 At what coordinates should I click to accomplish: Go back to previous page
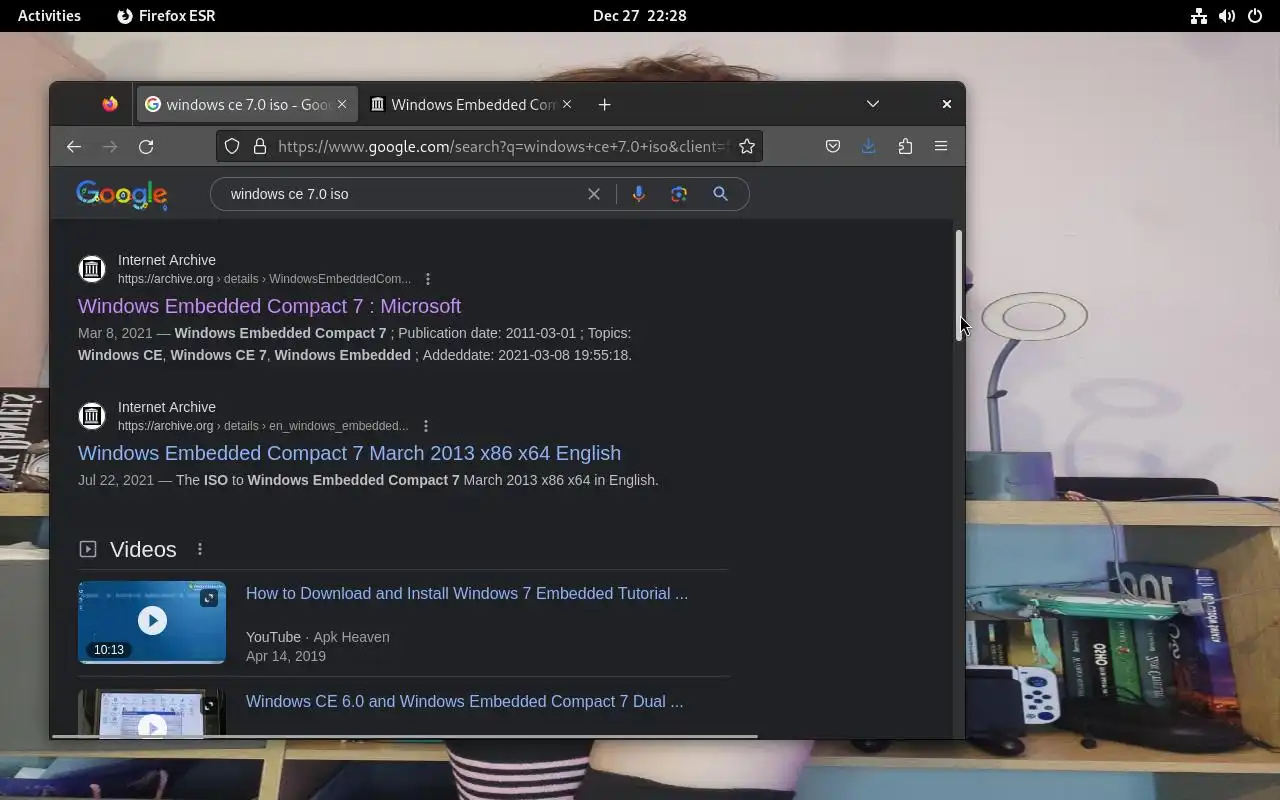(x=74, y=146)
